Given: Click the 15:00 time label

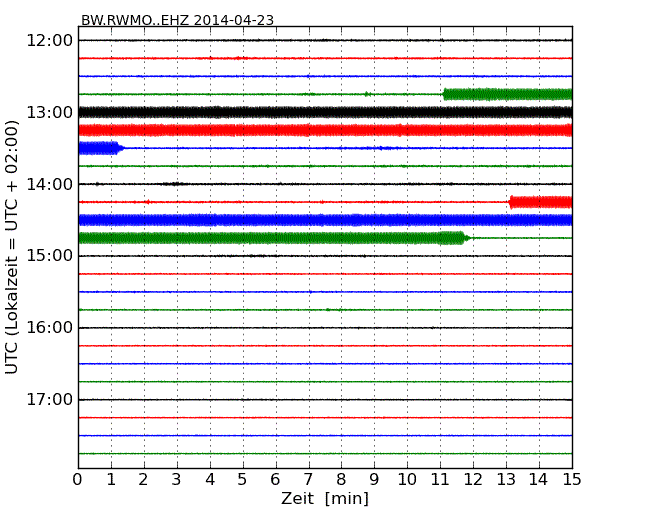Looking at the screenshot, I should point(50,255).
